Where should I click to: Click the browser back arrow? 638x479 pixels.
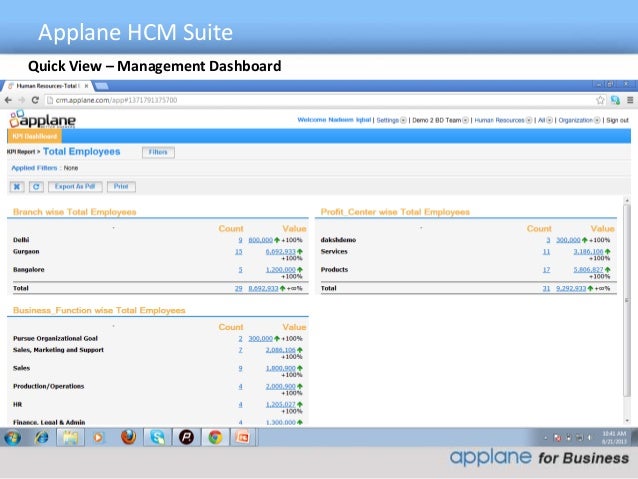(8, 100)
